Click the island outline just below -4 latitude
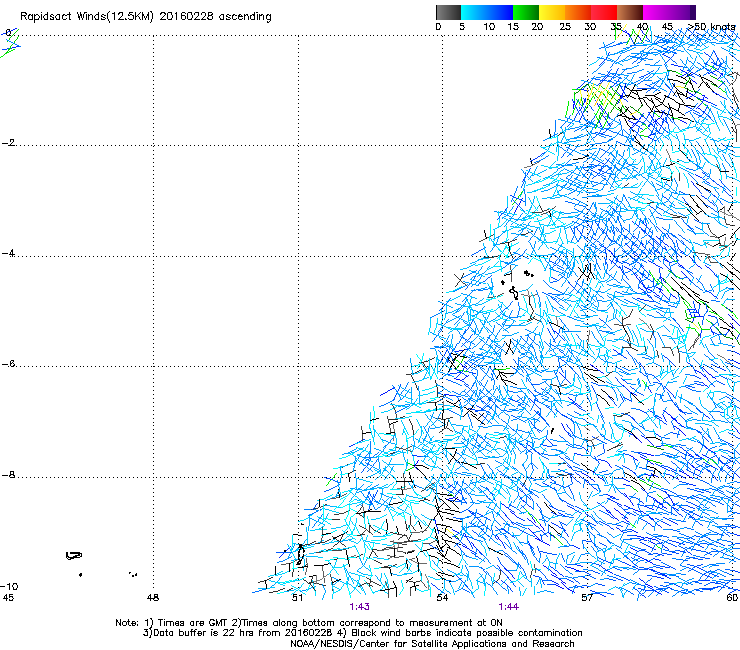Screen dimensions: 740x650 point(514,293)
